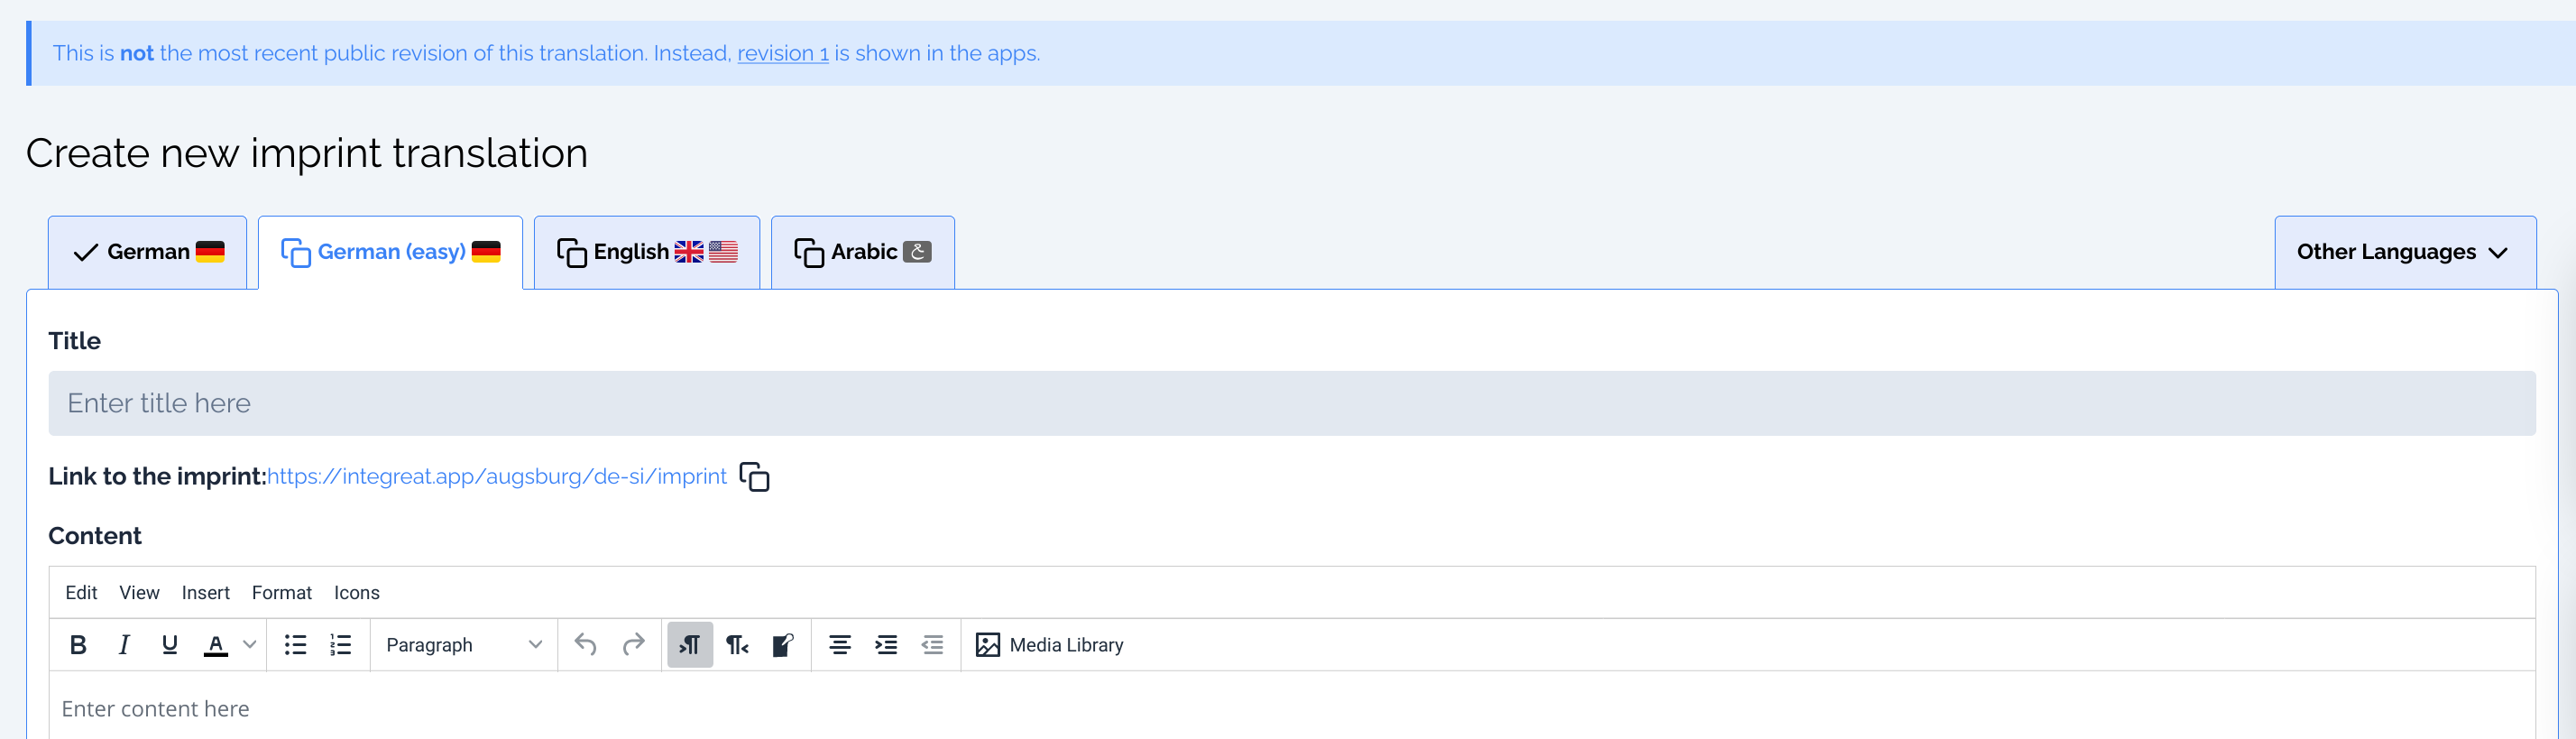Viewport: 2576px width, 739px height.
Task: Undo the last editor change
Action: click(x=586, y=645)
